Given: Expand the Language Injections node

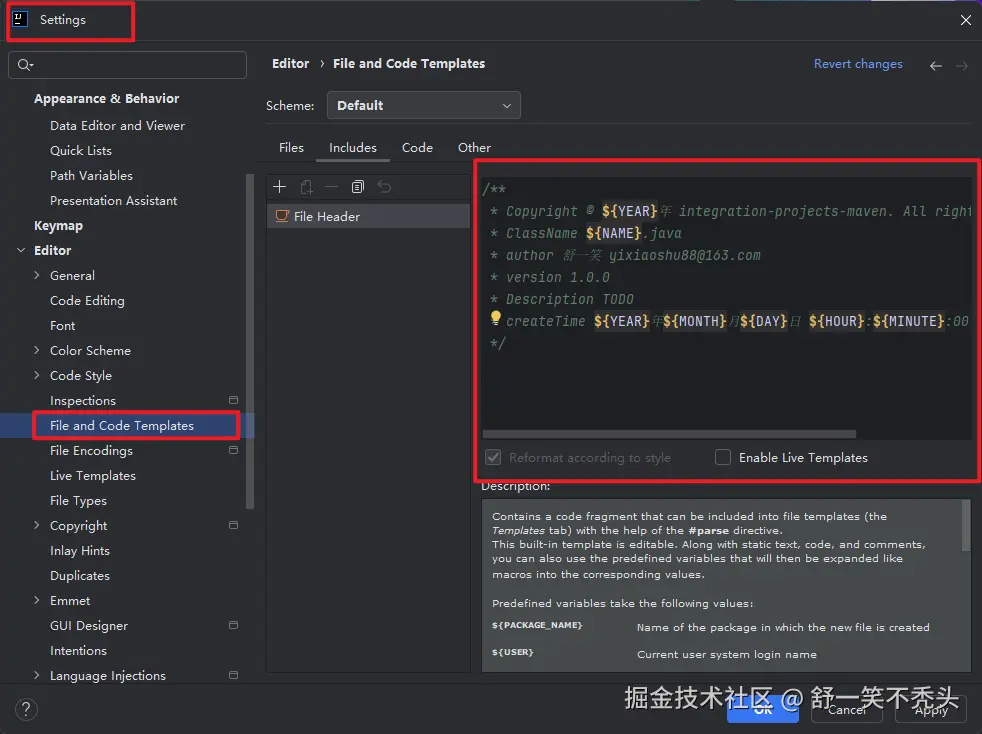Looking at the screenshot, I should (36, 675).
